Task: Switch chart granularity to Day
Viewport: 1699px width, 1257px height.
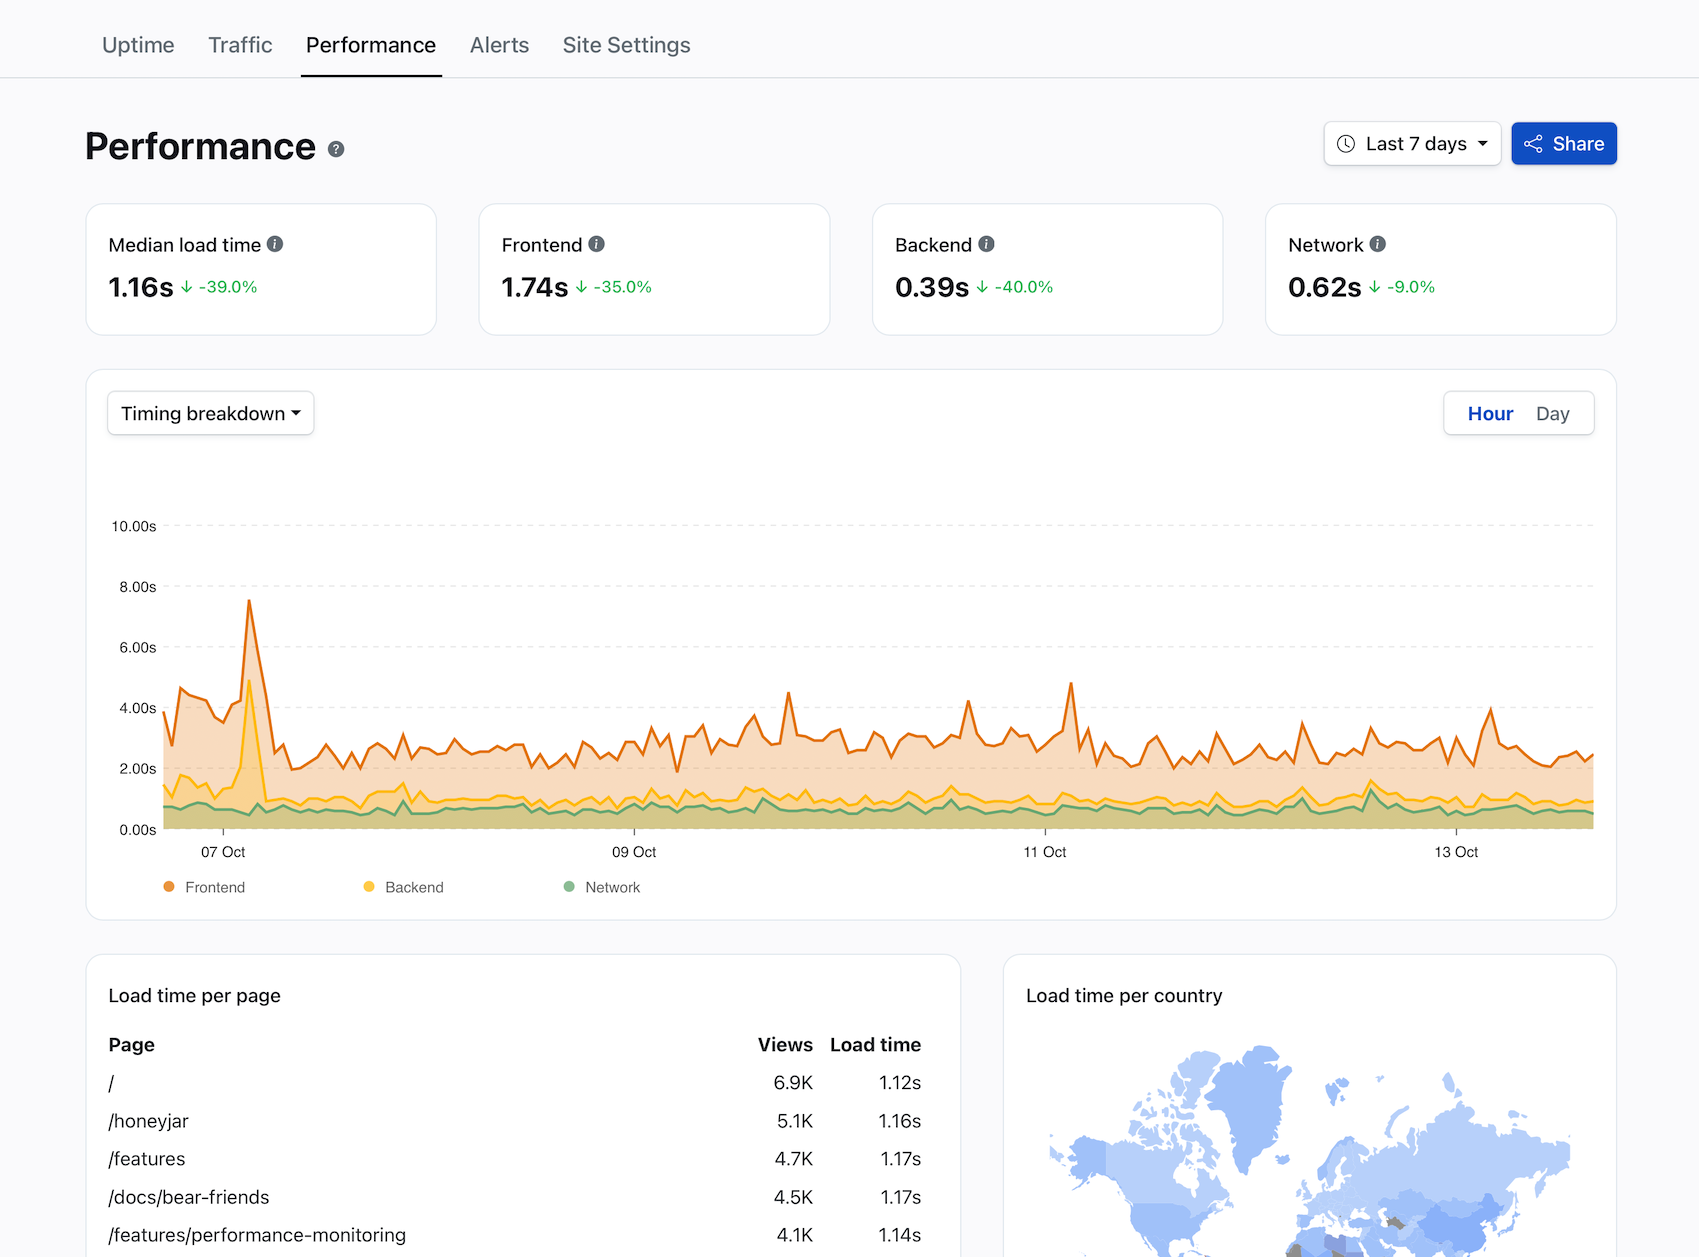Action: pyautogui.click(x=1552, y=414)
